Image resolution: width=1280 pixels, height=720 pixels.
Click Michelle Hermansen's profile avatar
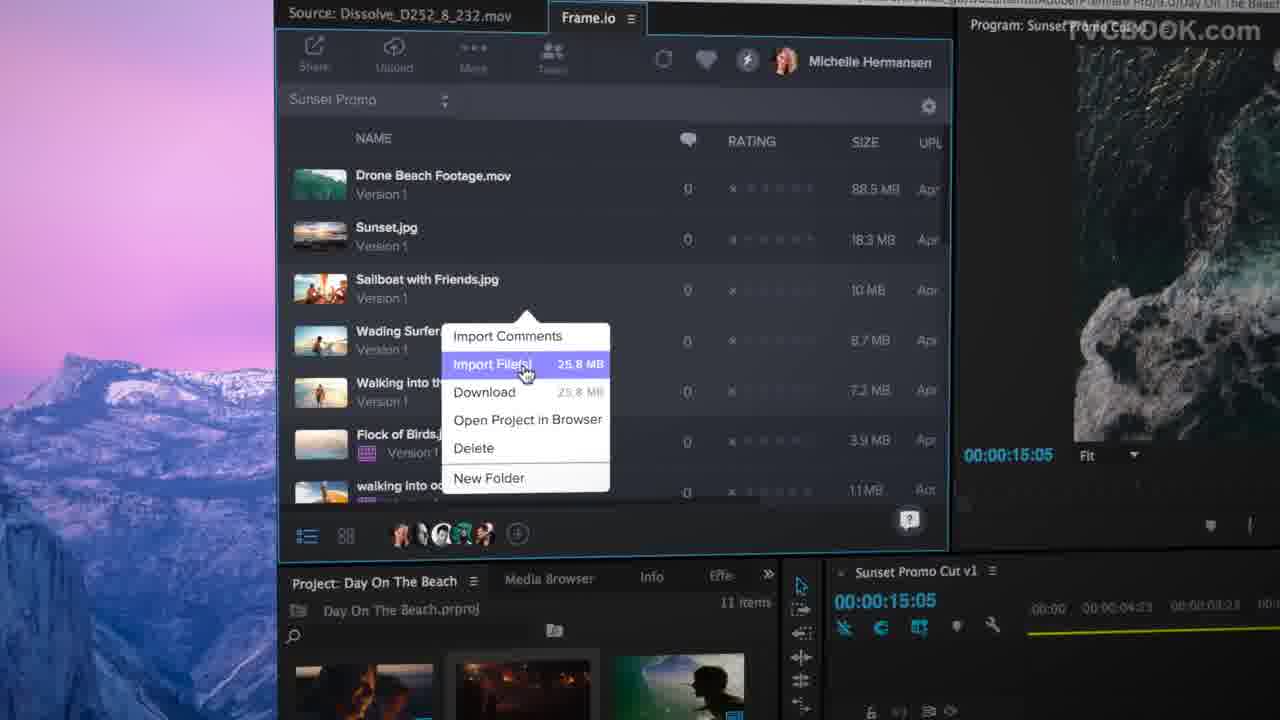click(x=786, y=62)
